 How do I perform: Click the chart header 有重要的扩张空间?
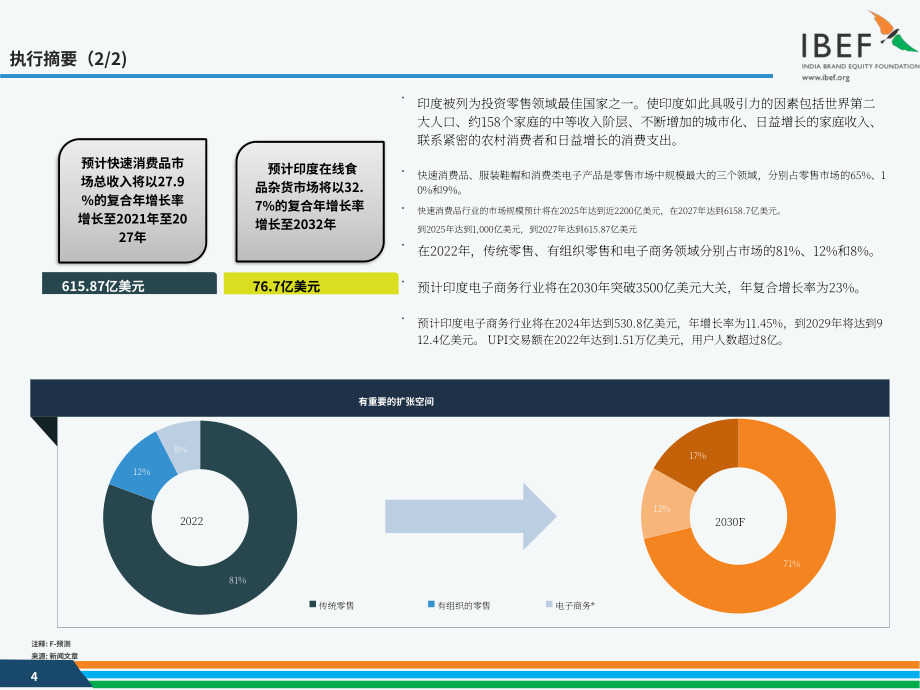tap(396, 401)
